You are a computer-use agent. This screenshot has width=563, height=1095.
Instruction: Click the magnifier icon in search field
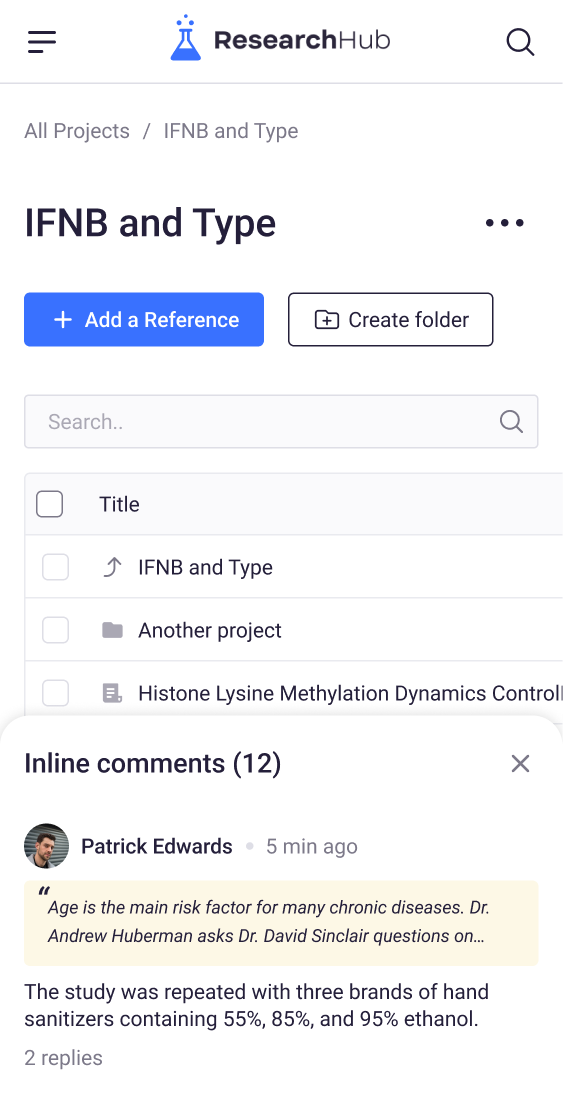511,422
